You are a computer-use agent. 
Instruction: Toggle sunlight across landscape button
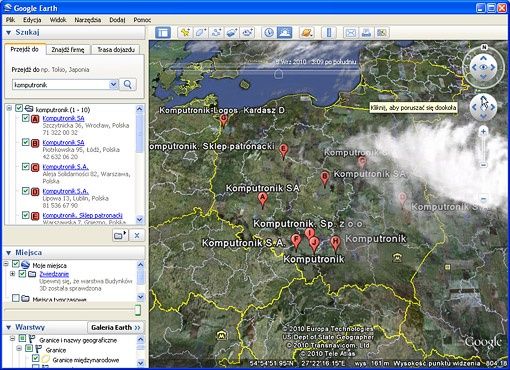pyautogui.click(x=285, y=33)
